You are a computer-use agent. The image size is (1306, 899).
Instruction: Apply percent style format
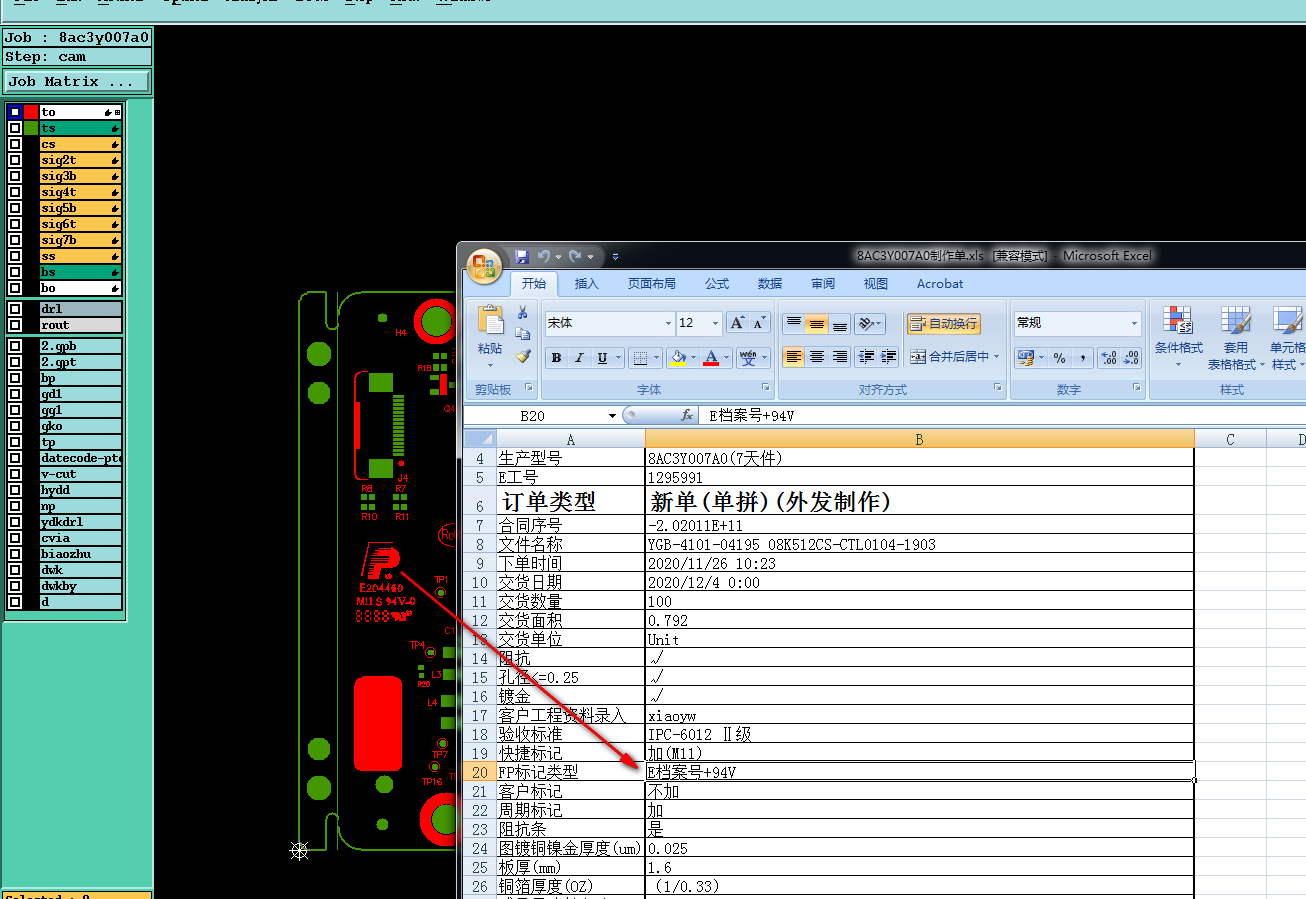point(1059,358)
